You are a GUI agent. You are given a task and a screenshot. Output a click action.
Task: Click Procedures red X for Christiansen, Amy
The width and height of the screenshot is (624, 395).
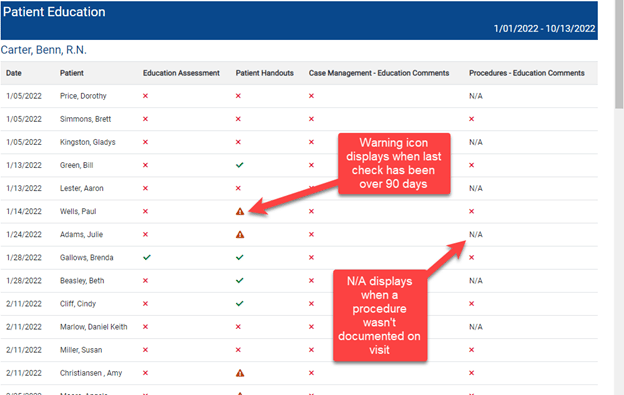472,373
